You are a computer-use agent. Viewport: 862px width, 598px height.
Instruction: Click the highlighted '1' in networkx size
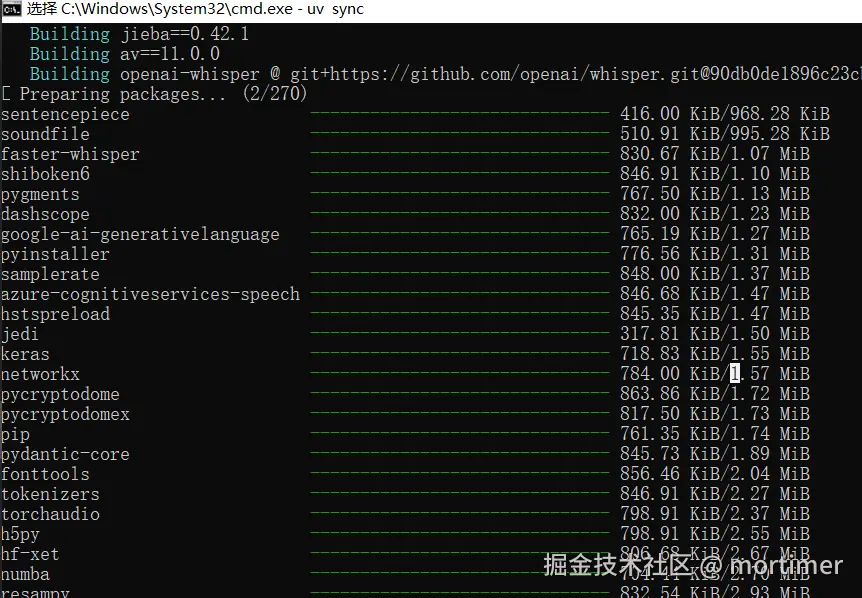(735, 374)
